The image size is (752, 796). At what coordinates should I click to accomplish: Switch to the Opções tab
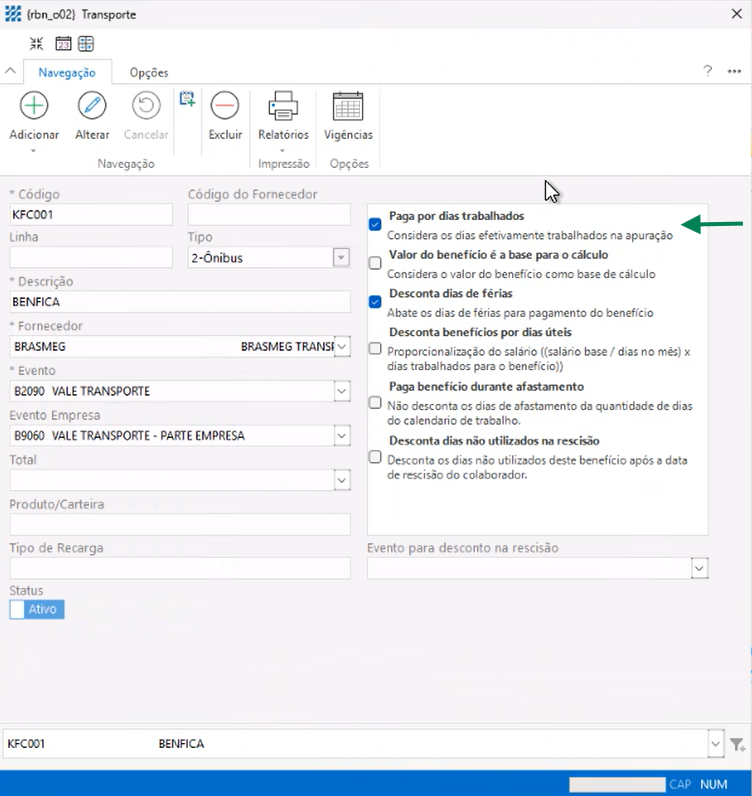tap(149, 73)
